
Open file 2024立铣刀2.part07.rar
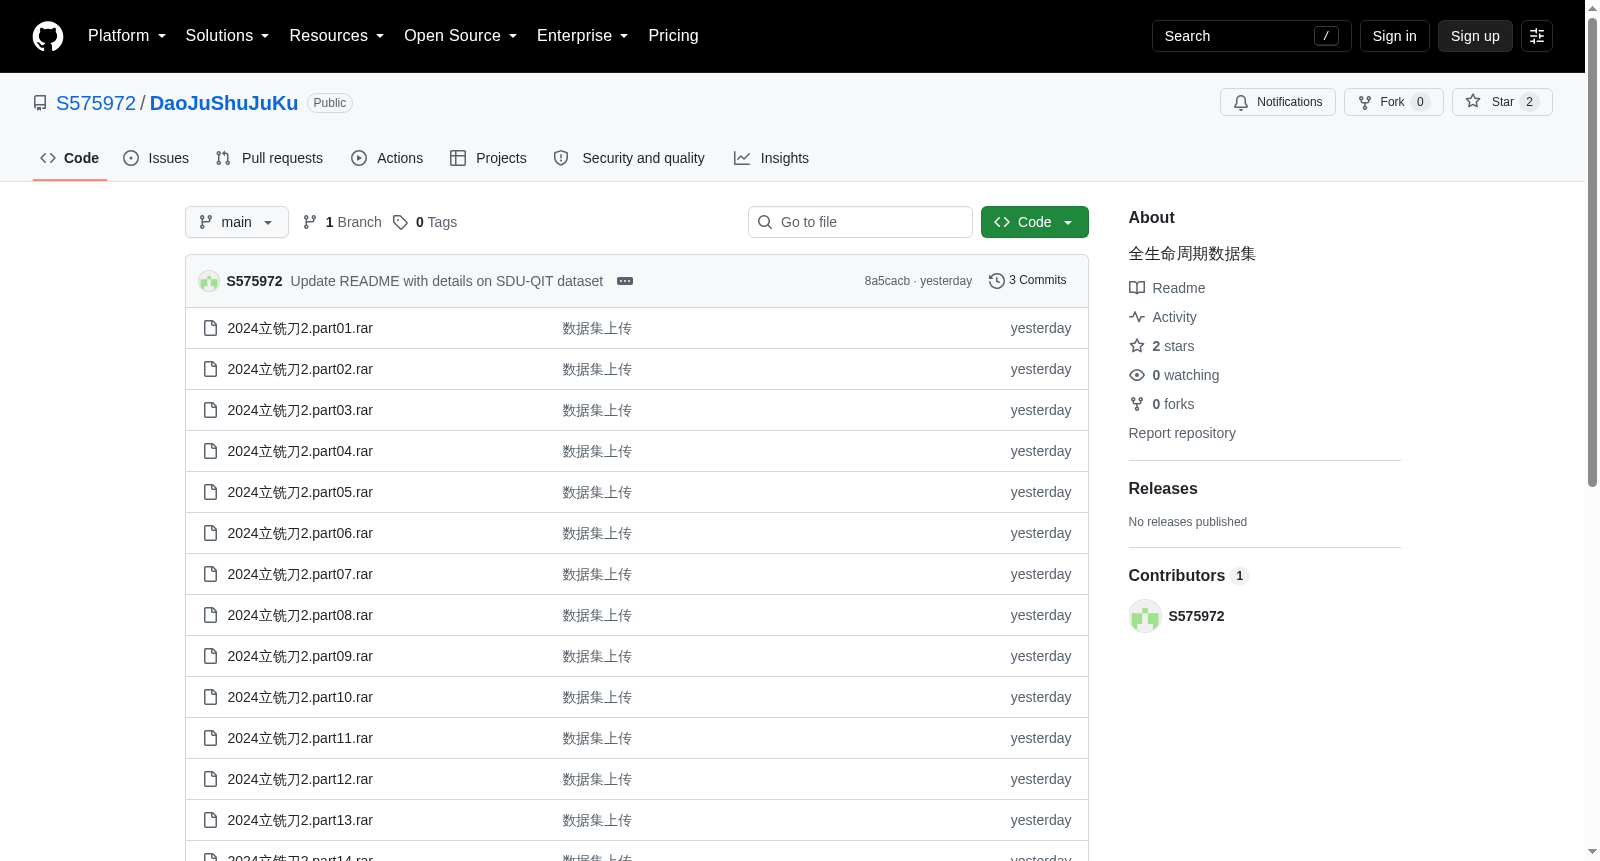coord(300,574)
